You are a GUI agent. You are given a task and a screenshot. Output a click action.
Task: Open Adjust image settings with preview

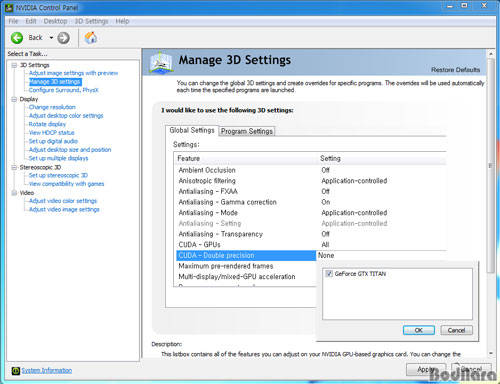(73, 73)
